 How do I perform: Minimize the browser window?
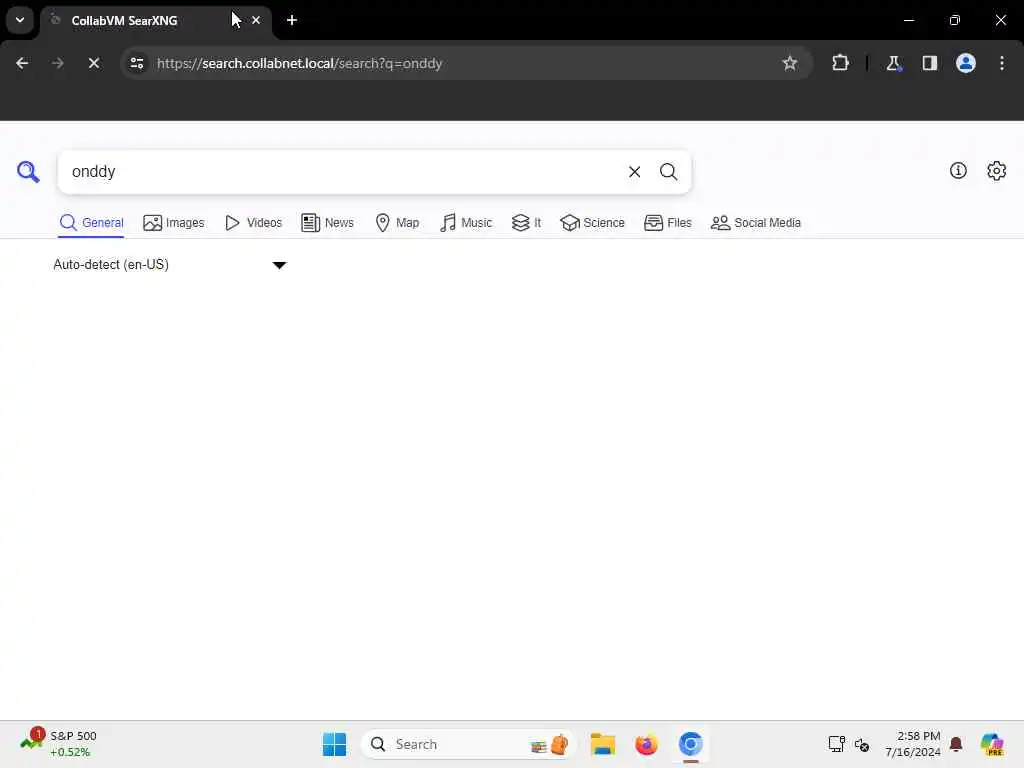(908, 20)
